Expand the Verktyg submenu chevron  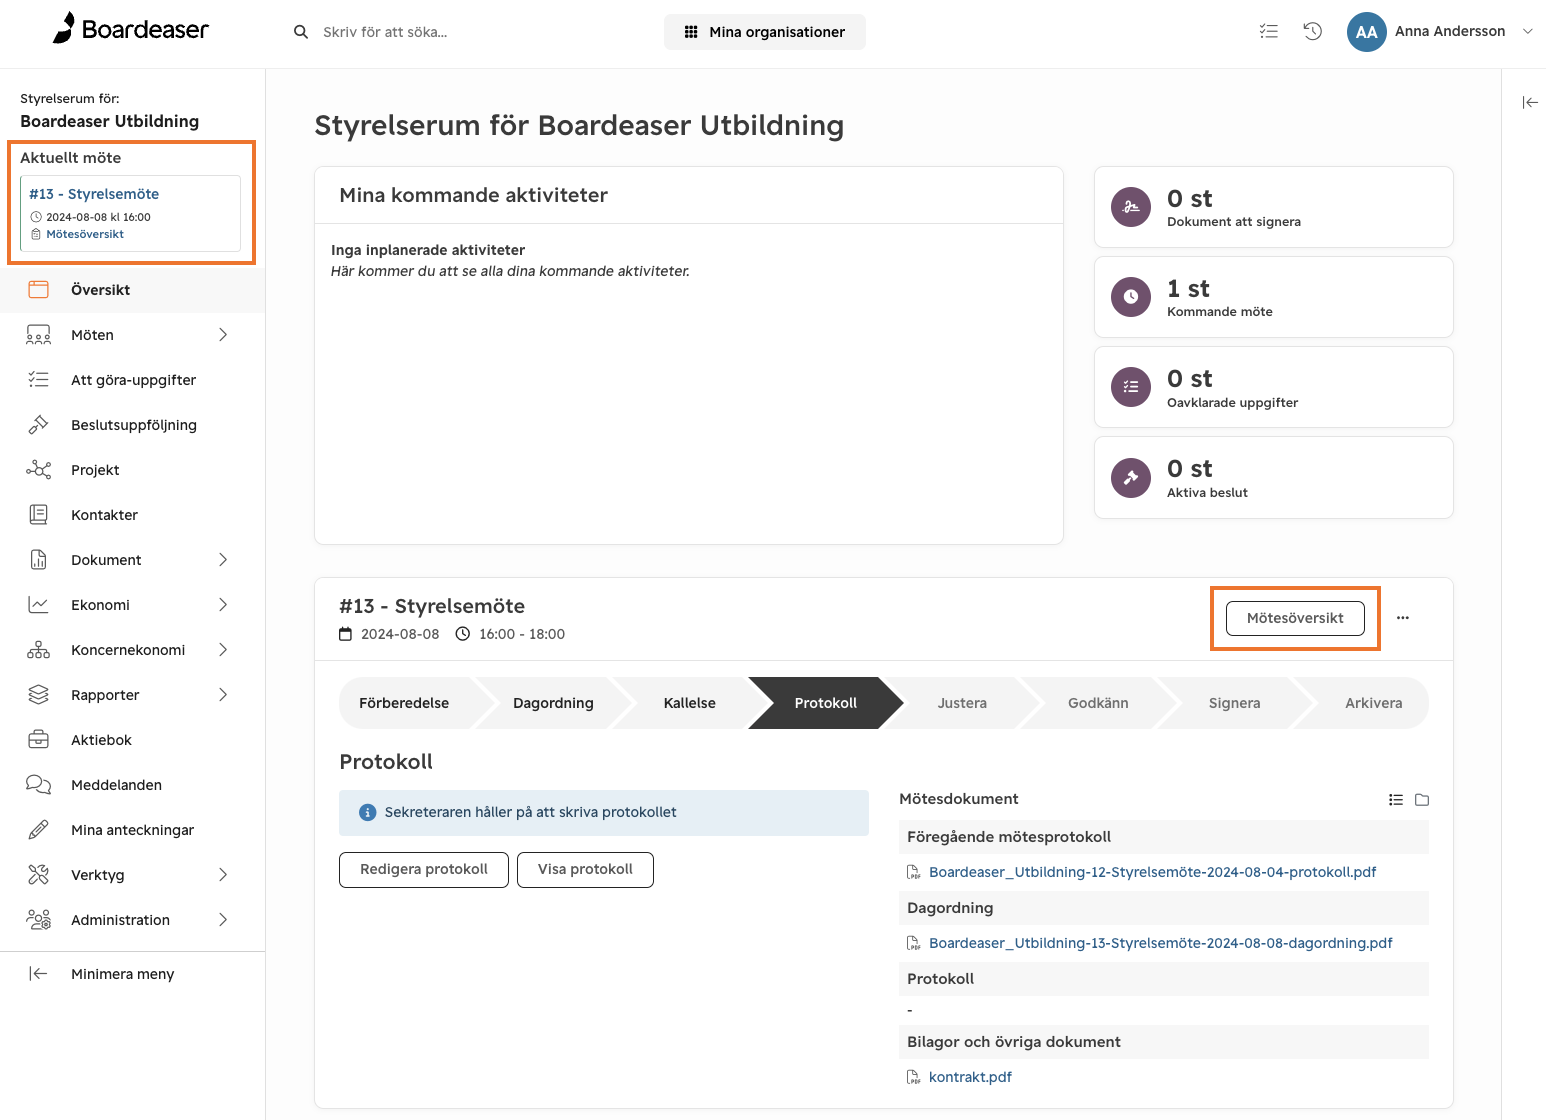point(223,875)
